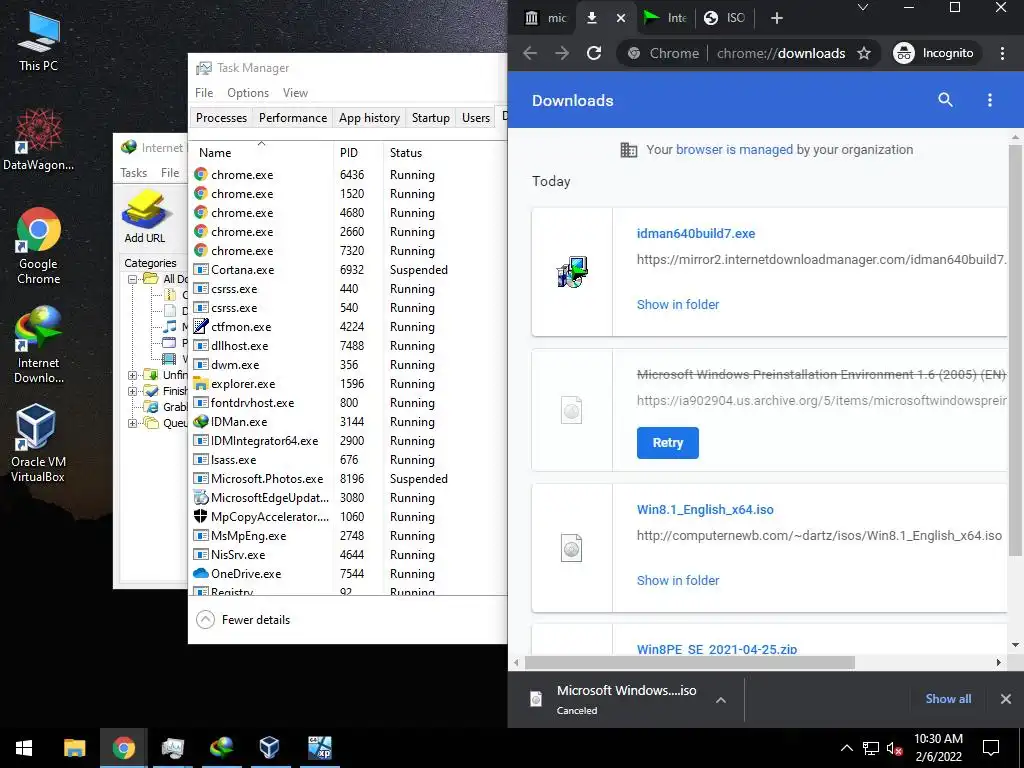Expand Unfinished category in IDM tree
This screenshot has height=768, width=1024.
point(133,375)
